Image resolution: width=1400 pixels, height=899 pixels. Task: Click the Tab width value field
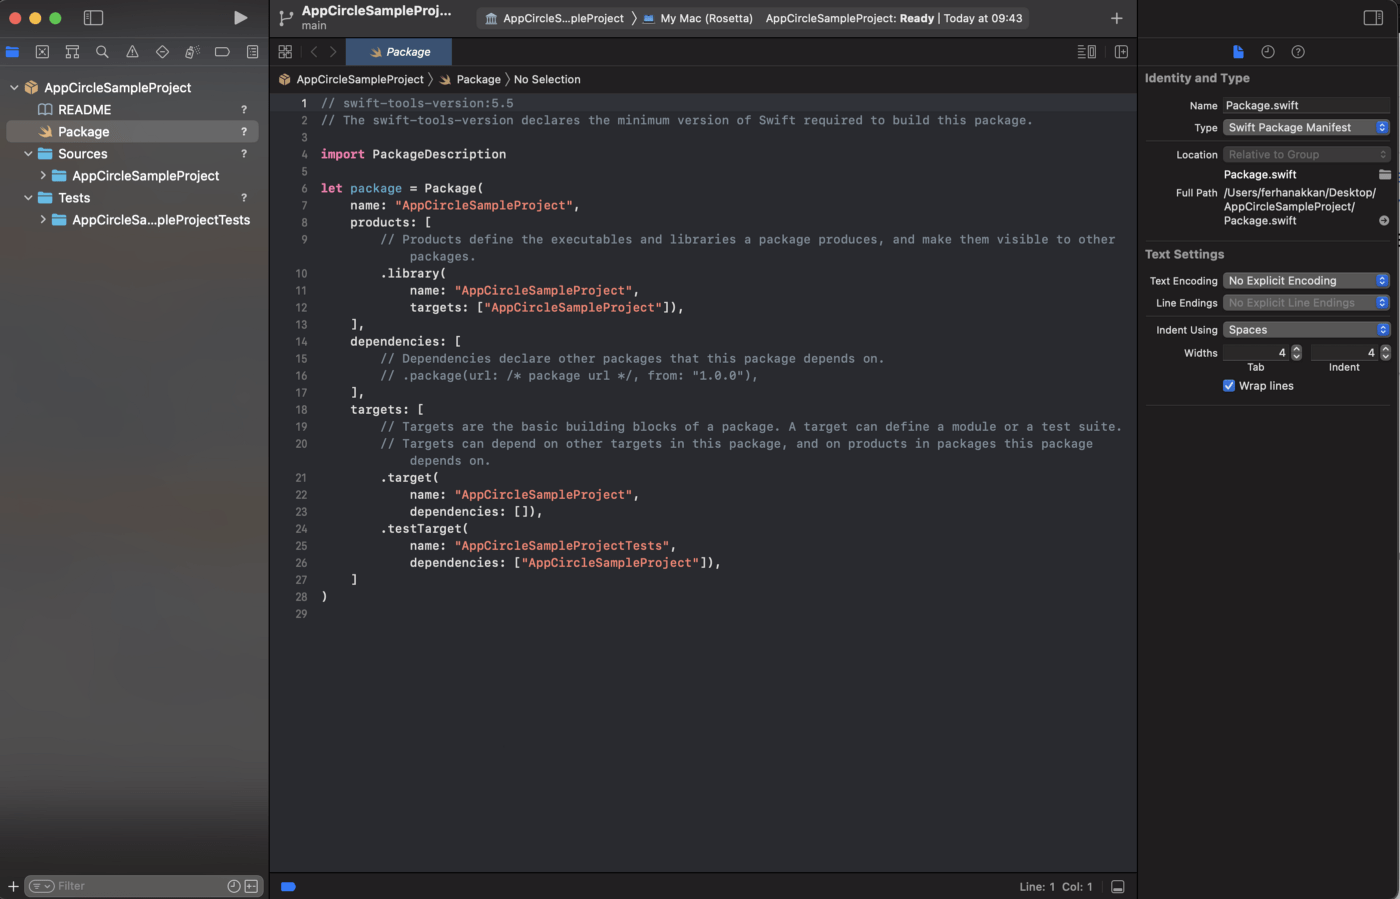pos(1256,352)
